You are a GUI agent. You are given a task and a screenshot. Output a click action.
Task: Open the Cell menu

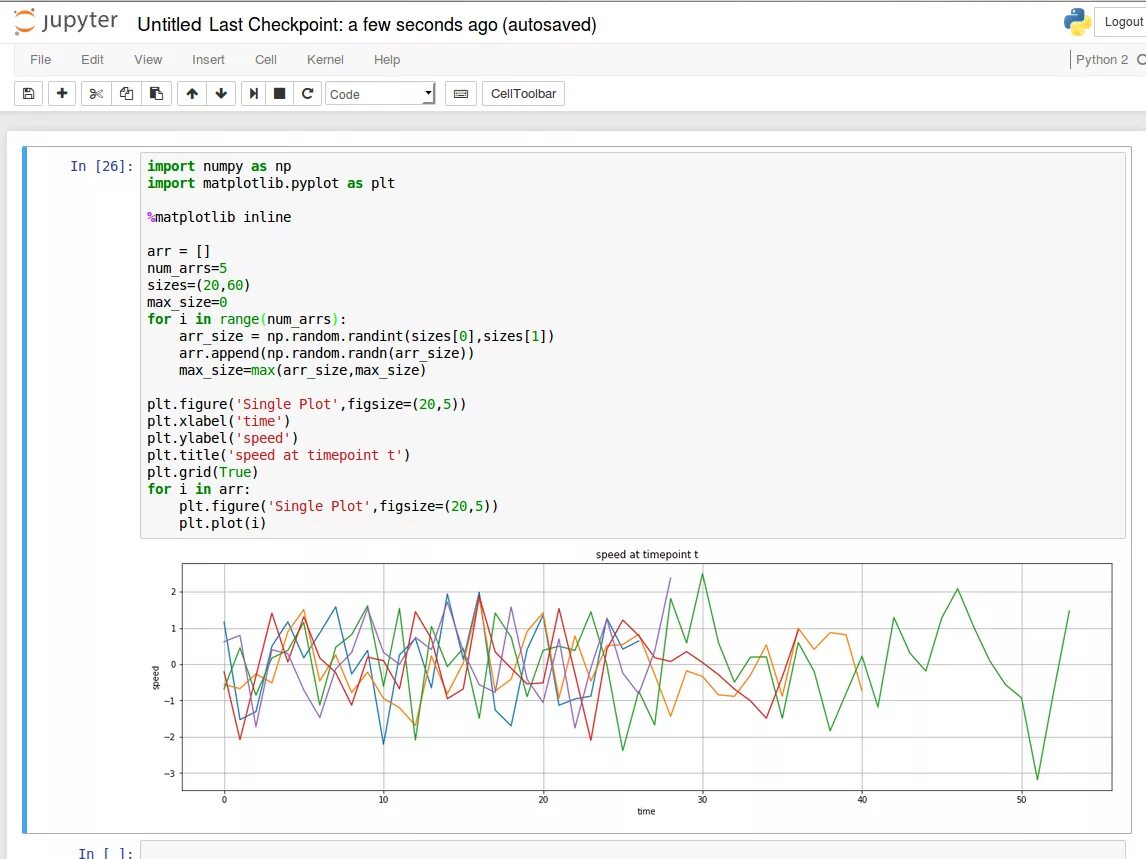click(x=266, y=60)
